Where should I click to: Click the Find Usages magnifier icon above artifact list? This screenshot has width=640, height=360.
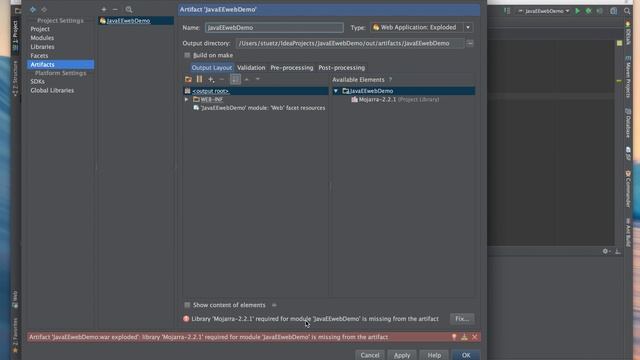point(129,9)
